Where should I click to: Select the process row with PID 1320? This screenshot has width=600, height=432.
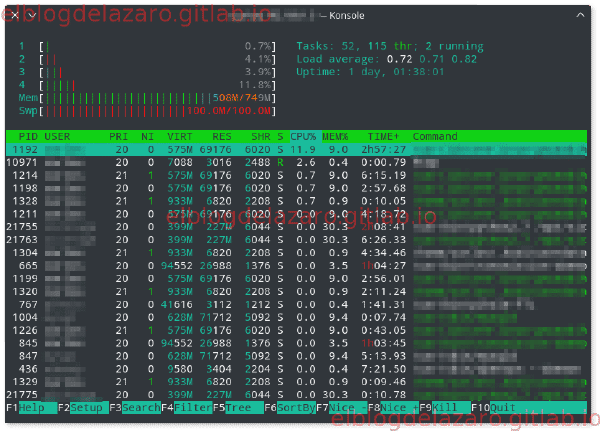296,292
